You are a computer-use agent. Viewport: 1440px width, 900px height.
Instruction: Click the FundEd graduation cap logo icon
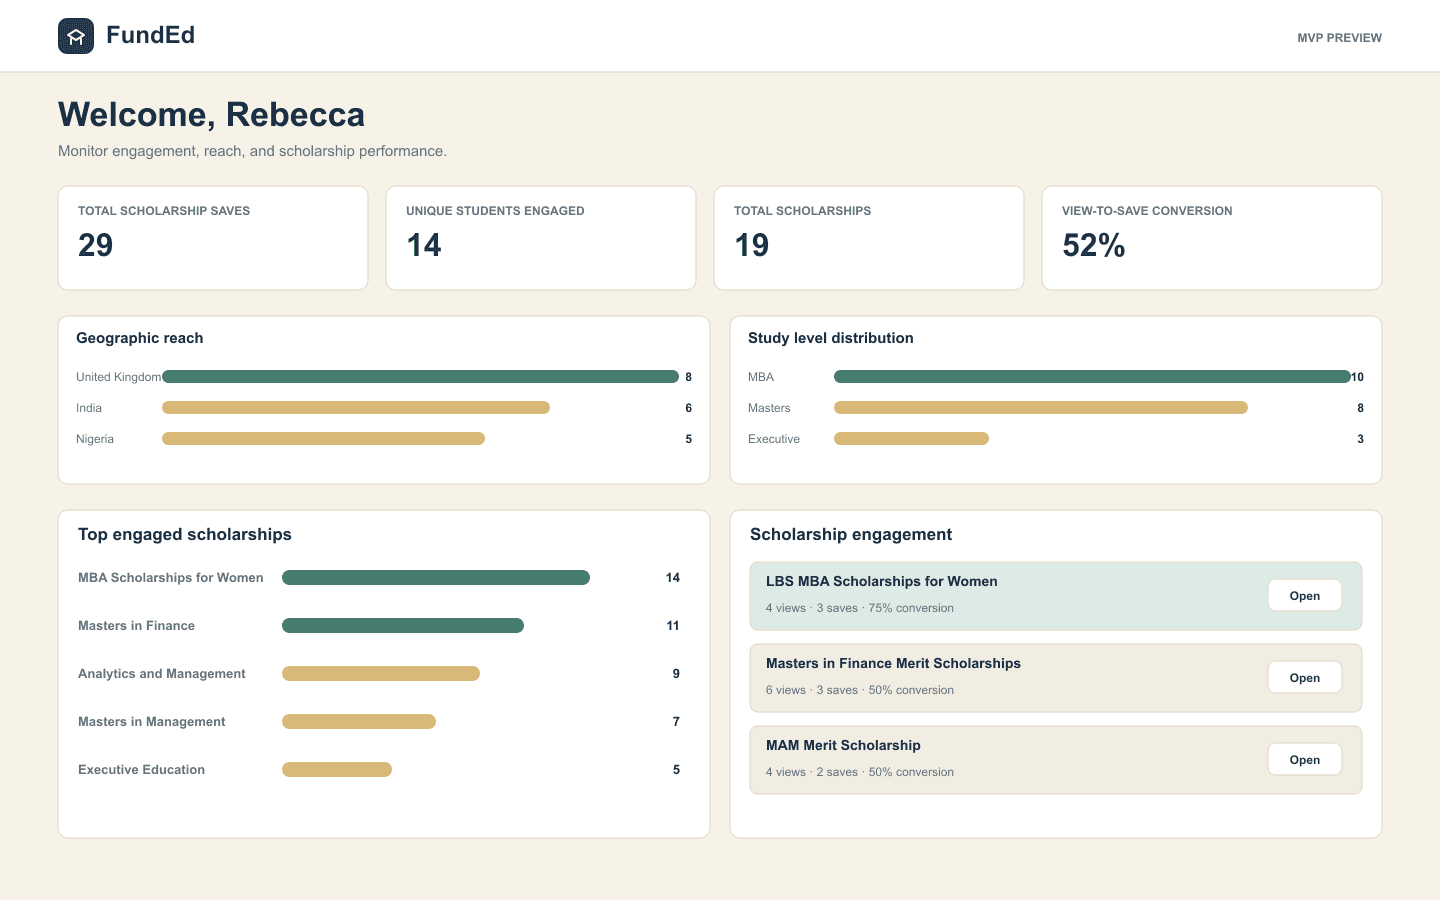click(x=76, y=36)
